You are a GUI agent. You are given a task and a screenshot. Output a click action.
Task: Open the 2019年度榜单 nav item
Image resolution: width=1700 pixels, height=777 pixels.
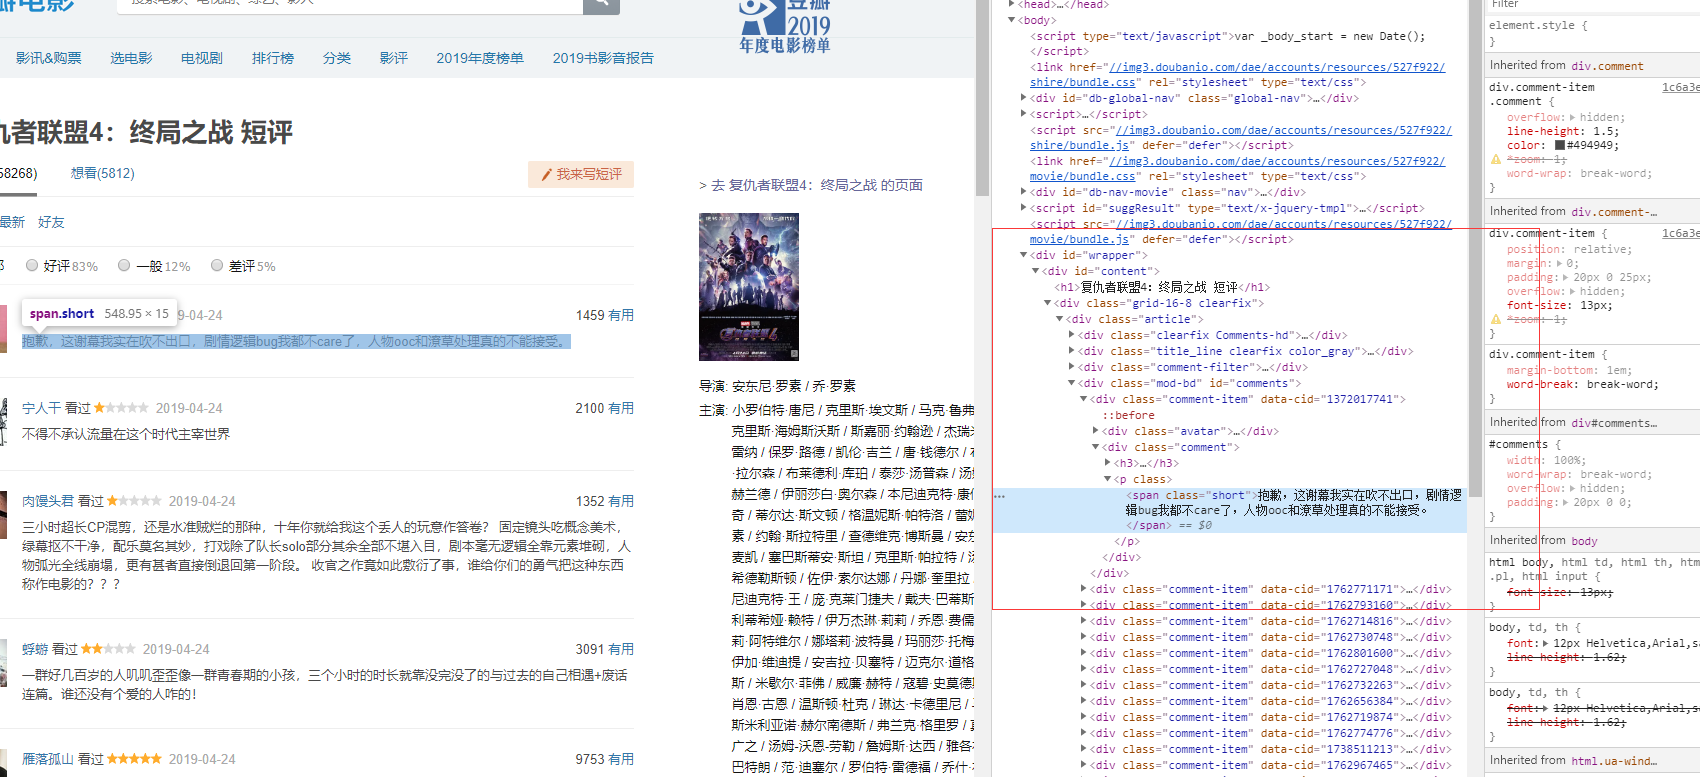pos(480,58)
